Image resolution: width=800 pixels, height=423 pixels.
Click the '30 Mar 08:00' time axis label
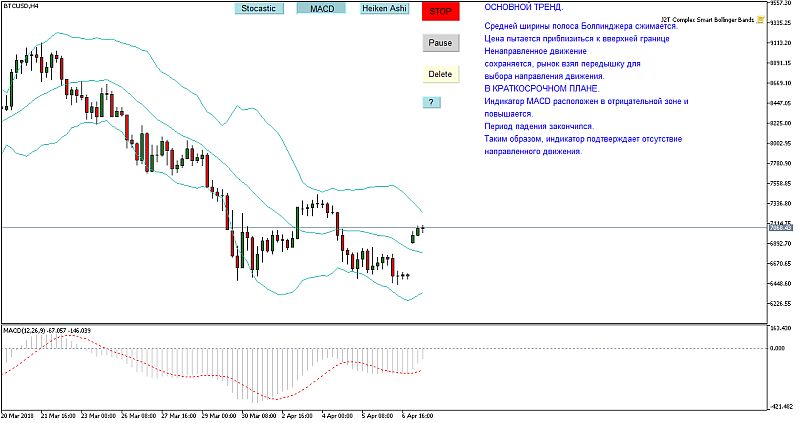tap(259, 416)
